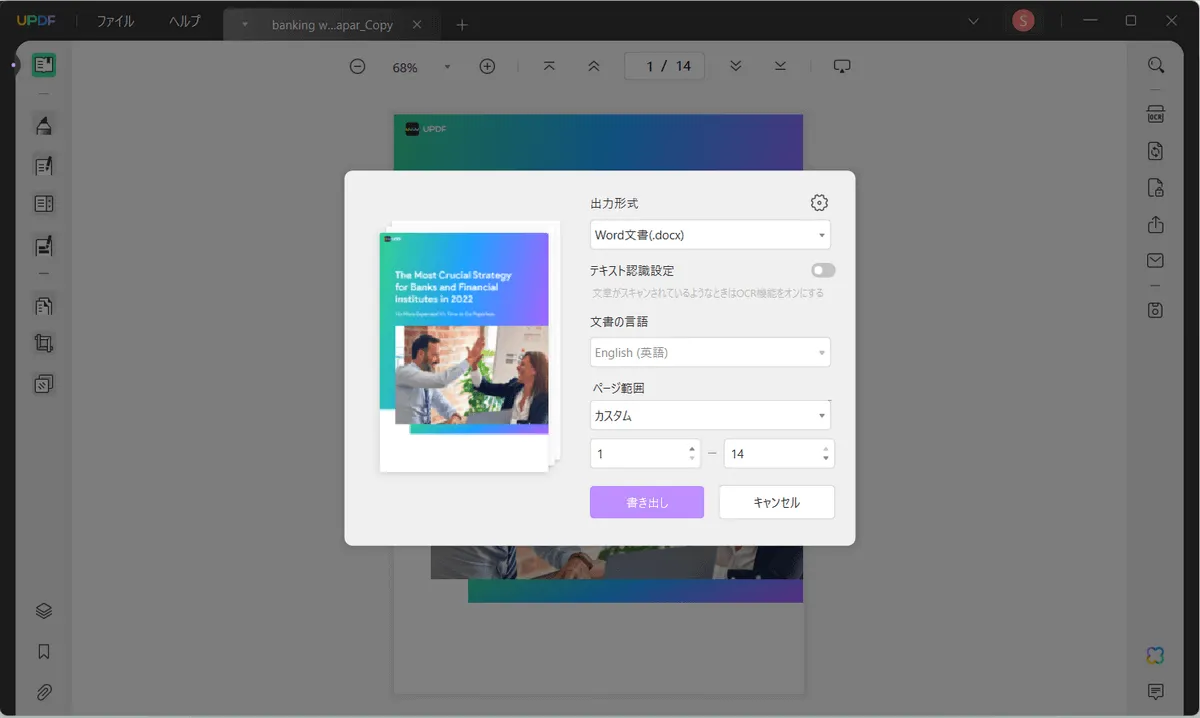Open the Attachments paperclip panel
This screenshot has height=718, width=1200.
(x=43, y=692)
